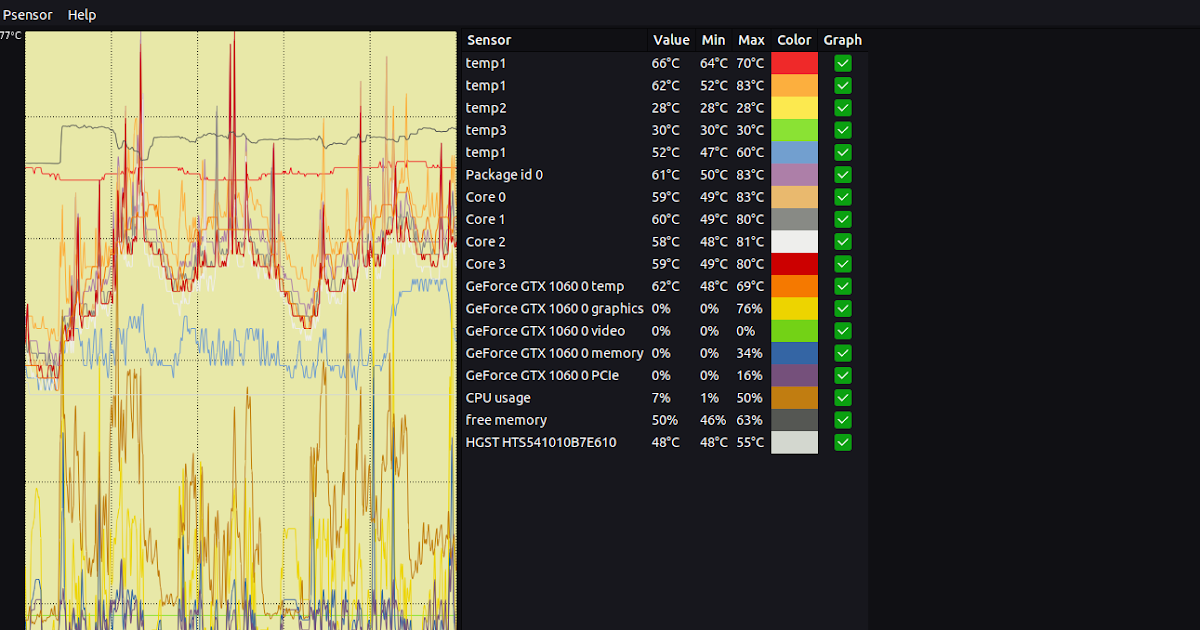Open color picker for temp1 sensor

tap(794, 63)
